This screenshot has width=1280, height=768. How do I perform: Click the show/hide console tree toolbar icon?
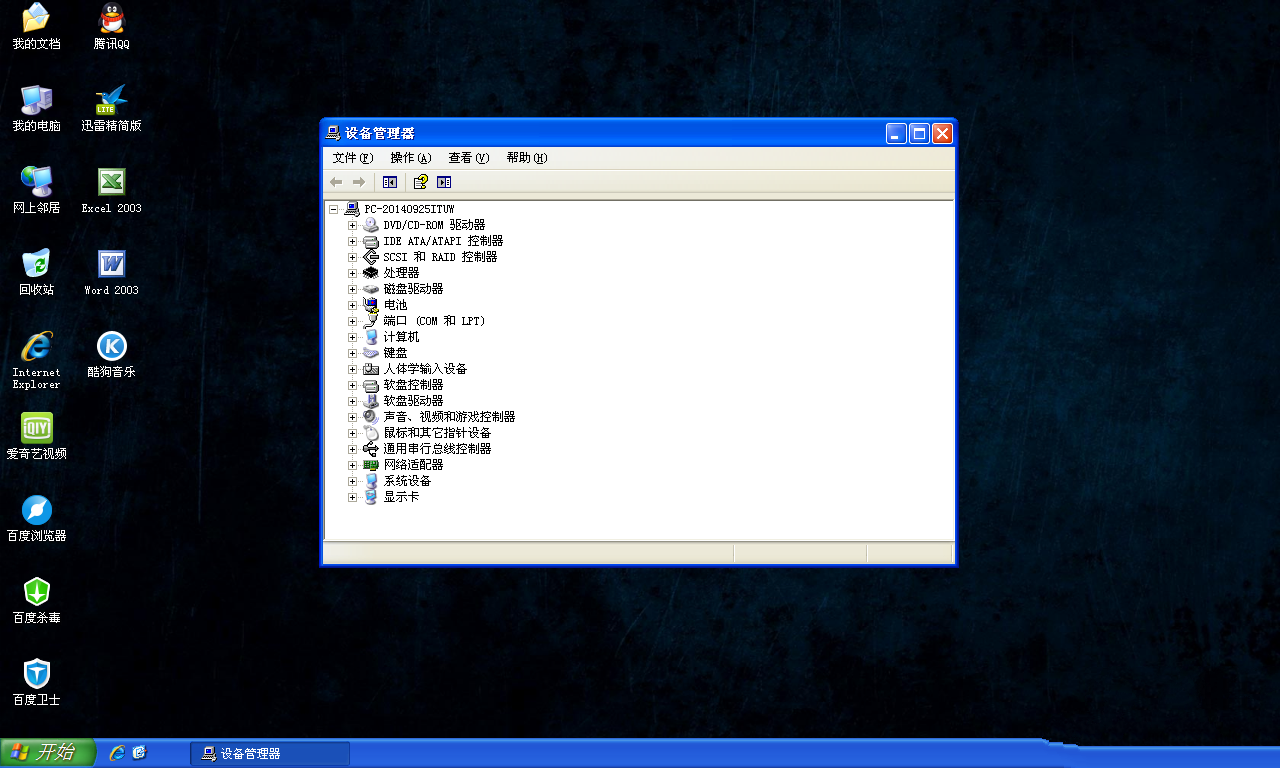pos(390,182)
